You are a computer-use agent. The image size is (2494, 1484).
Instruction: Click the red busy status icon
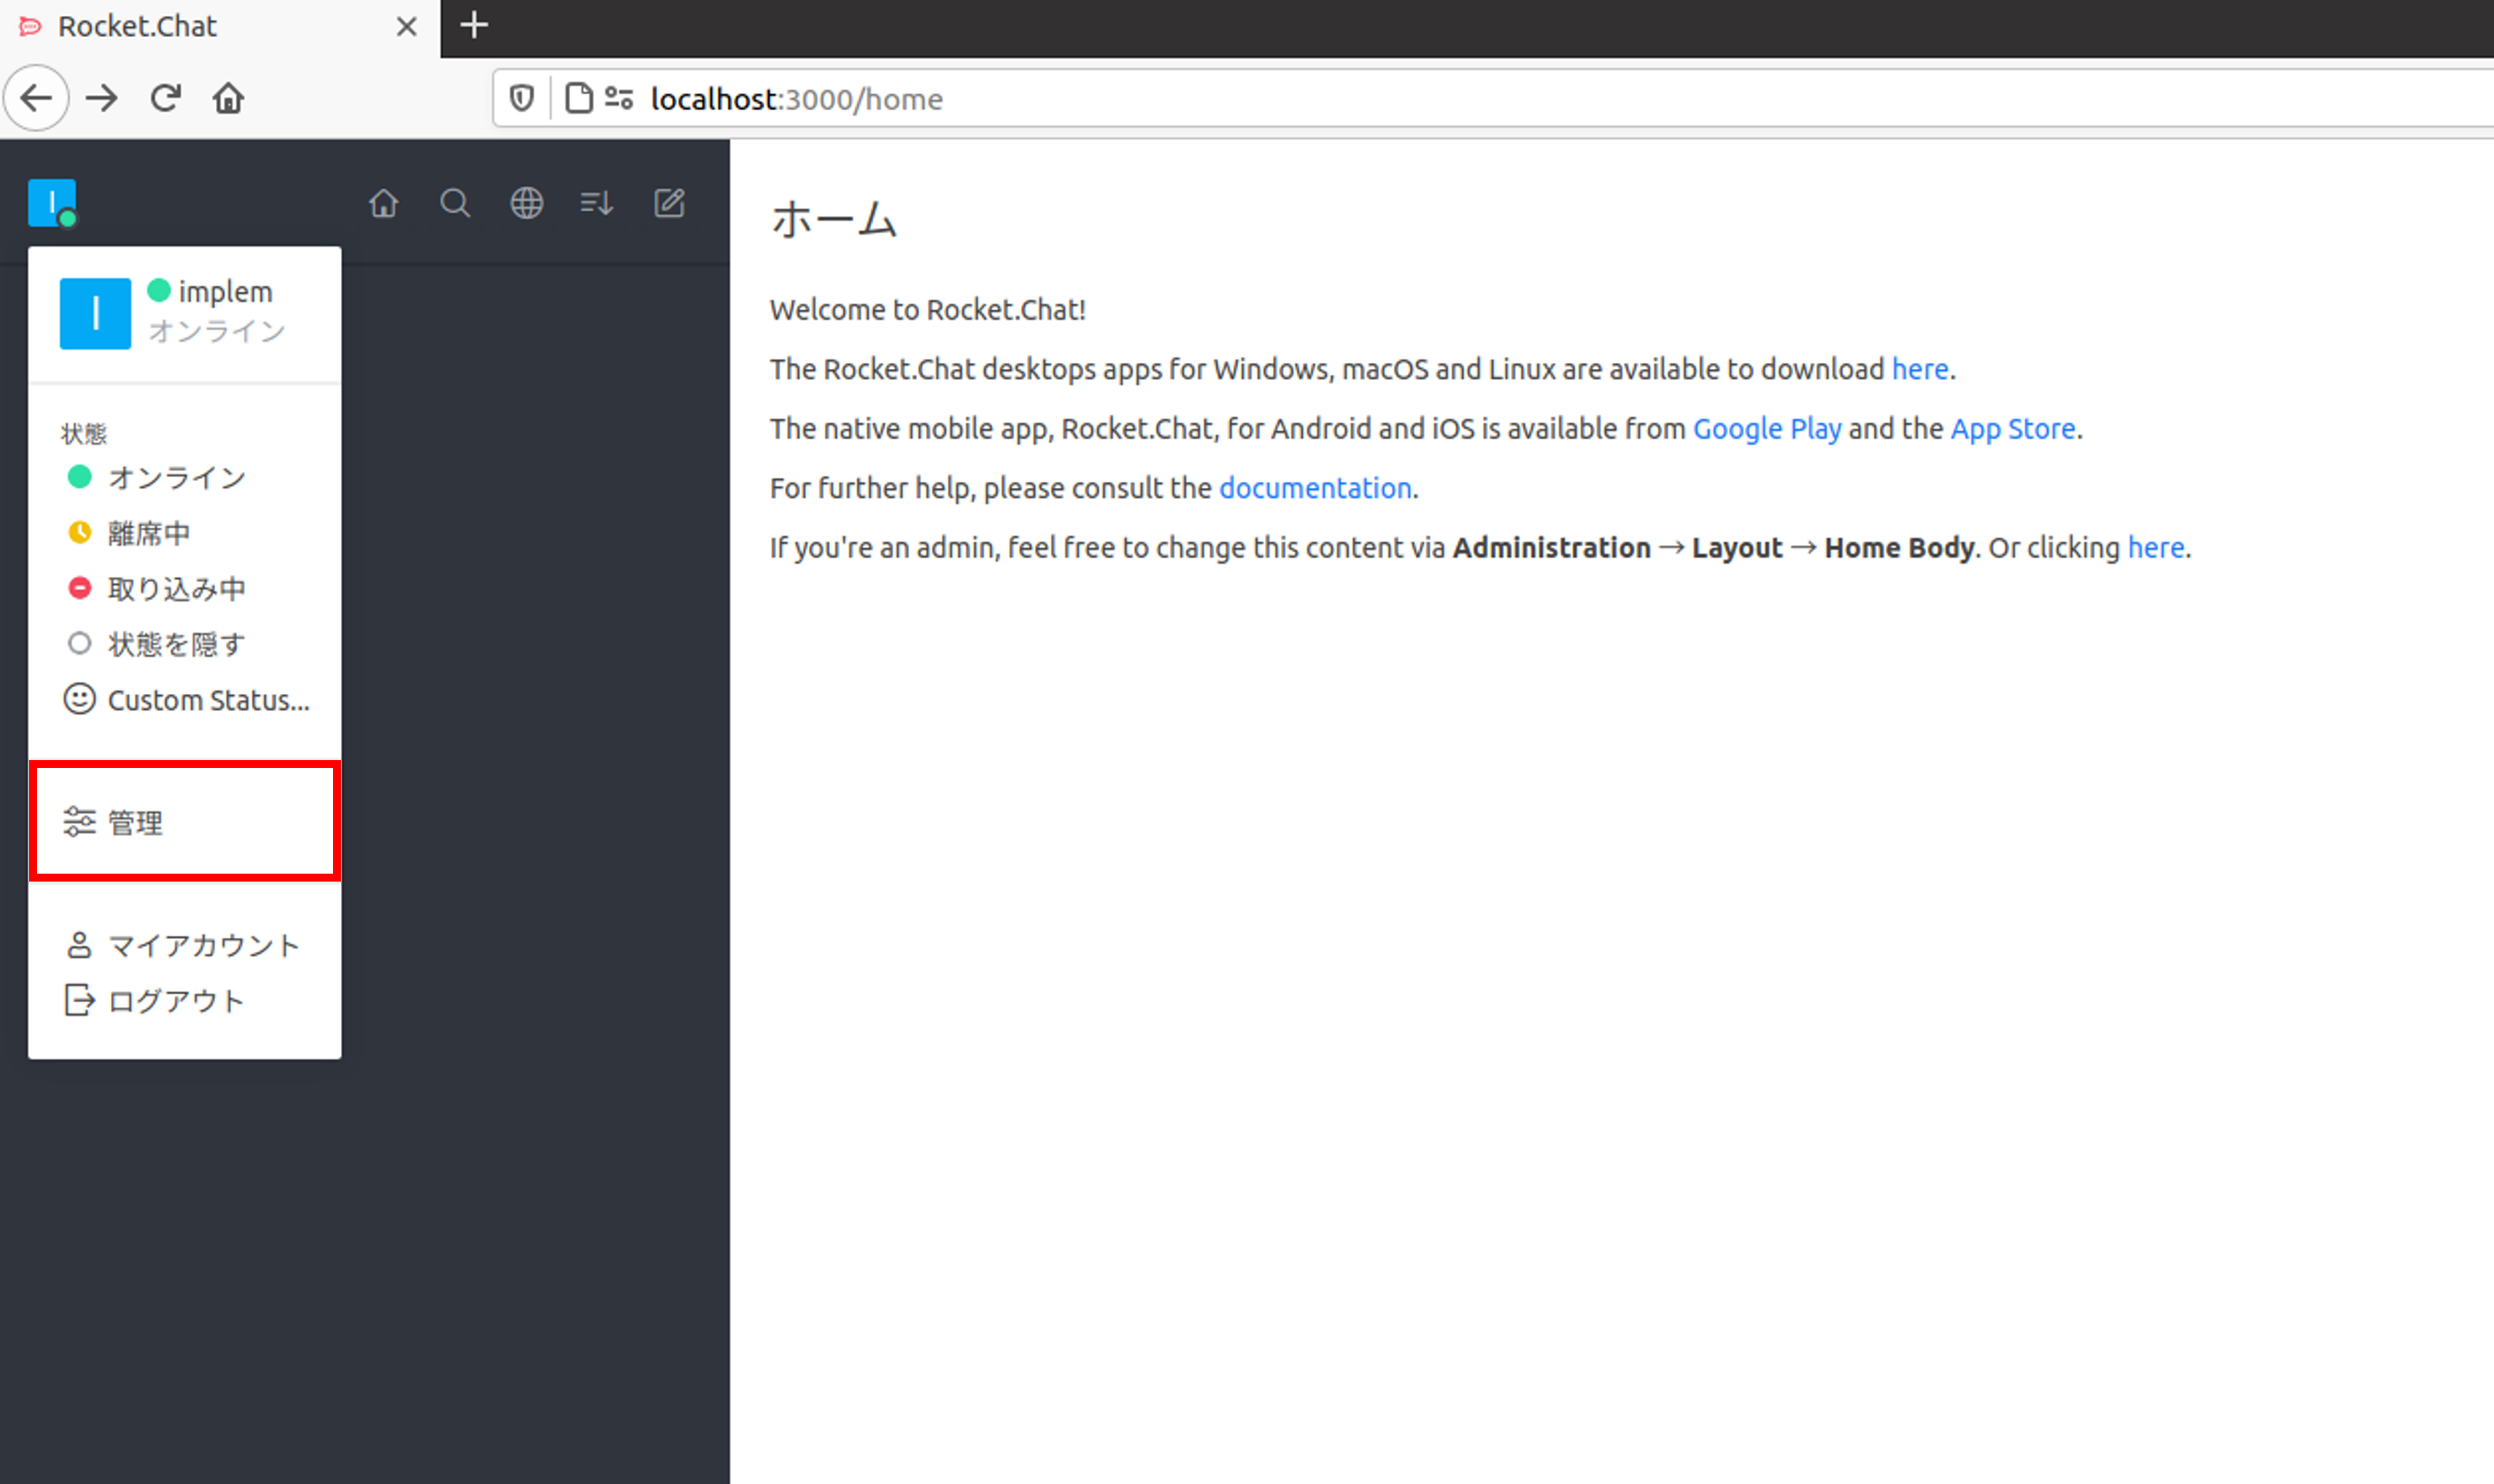(80, 588)
